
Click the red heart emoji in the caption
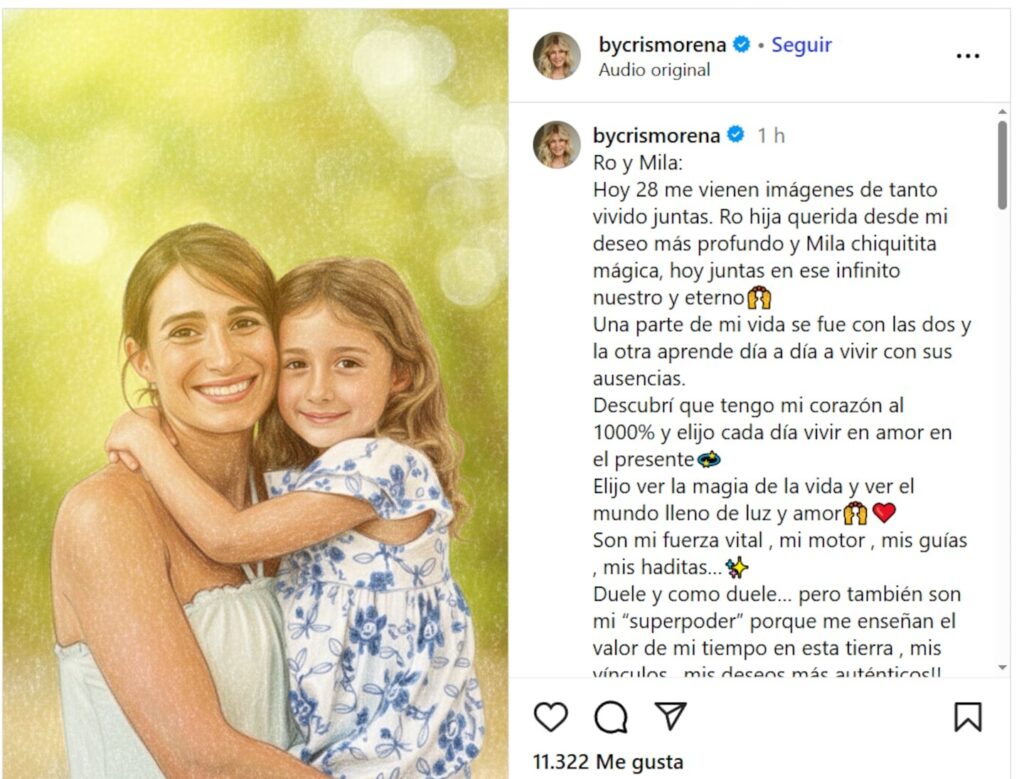click(x=883, y=514)
